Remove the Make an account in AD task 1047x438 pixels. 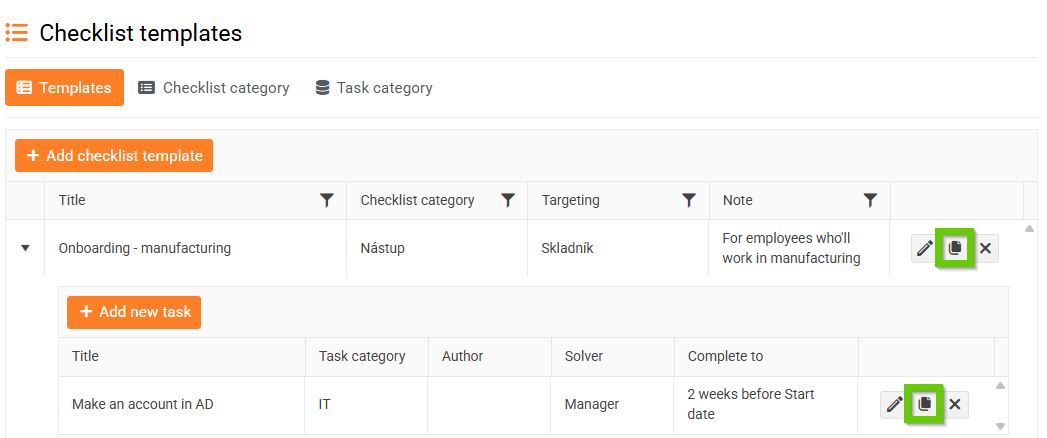[x=955, y=404]
